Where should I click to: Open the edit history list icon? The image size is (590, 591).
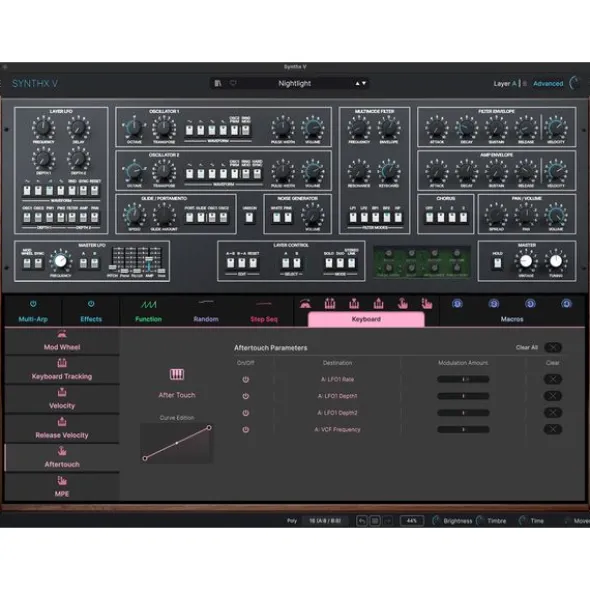[x=375, y=521]
